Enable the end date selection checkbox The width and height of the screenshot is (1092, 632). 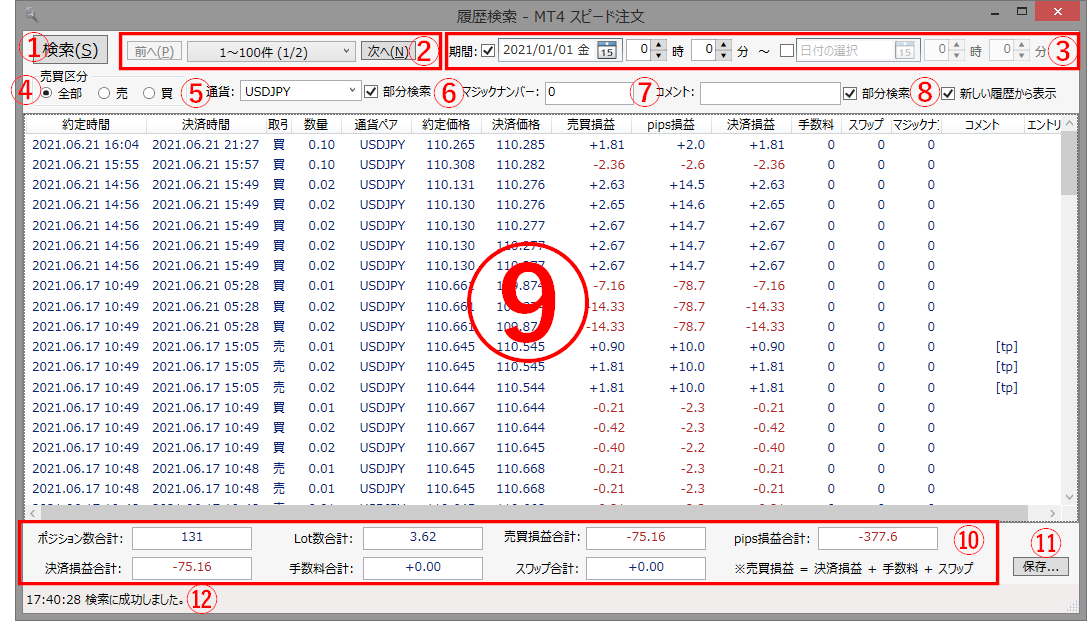pos(786,51)
